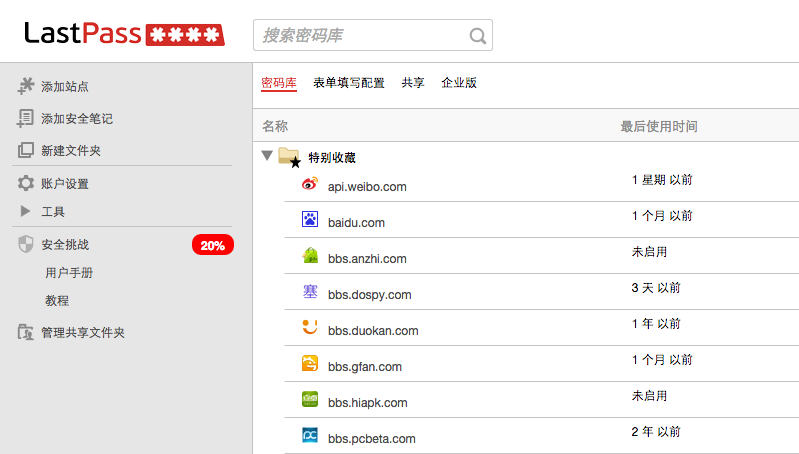Click the '2 年 以前' timestamp
The height and width of the screenshot is (454, 799).
pyautogui.click(x=656, y=432)
